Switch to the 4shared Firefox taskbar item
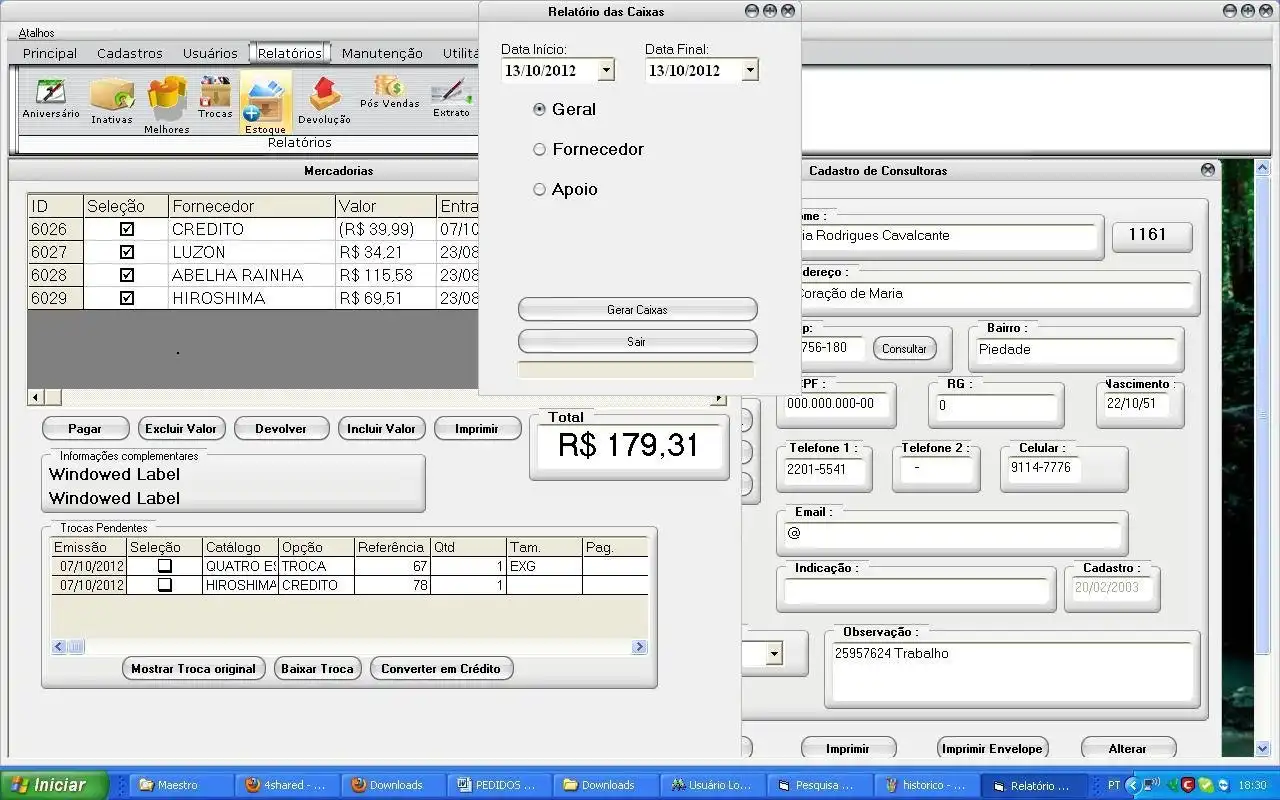Viewport: 1280px width, 800px height. tap(286, 785)
